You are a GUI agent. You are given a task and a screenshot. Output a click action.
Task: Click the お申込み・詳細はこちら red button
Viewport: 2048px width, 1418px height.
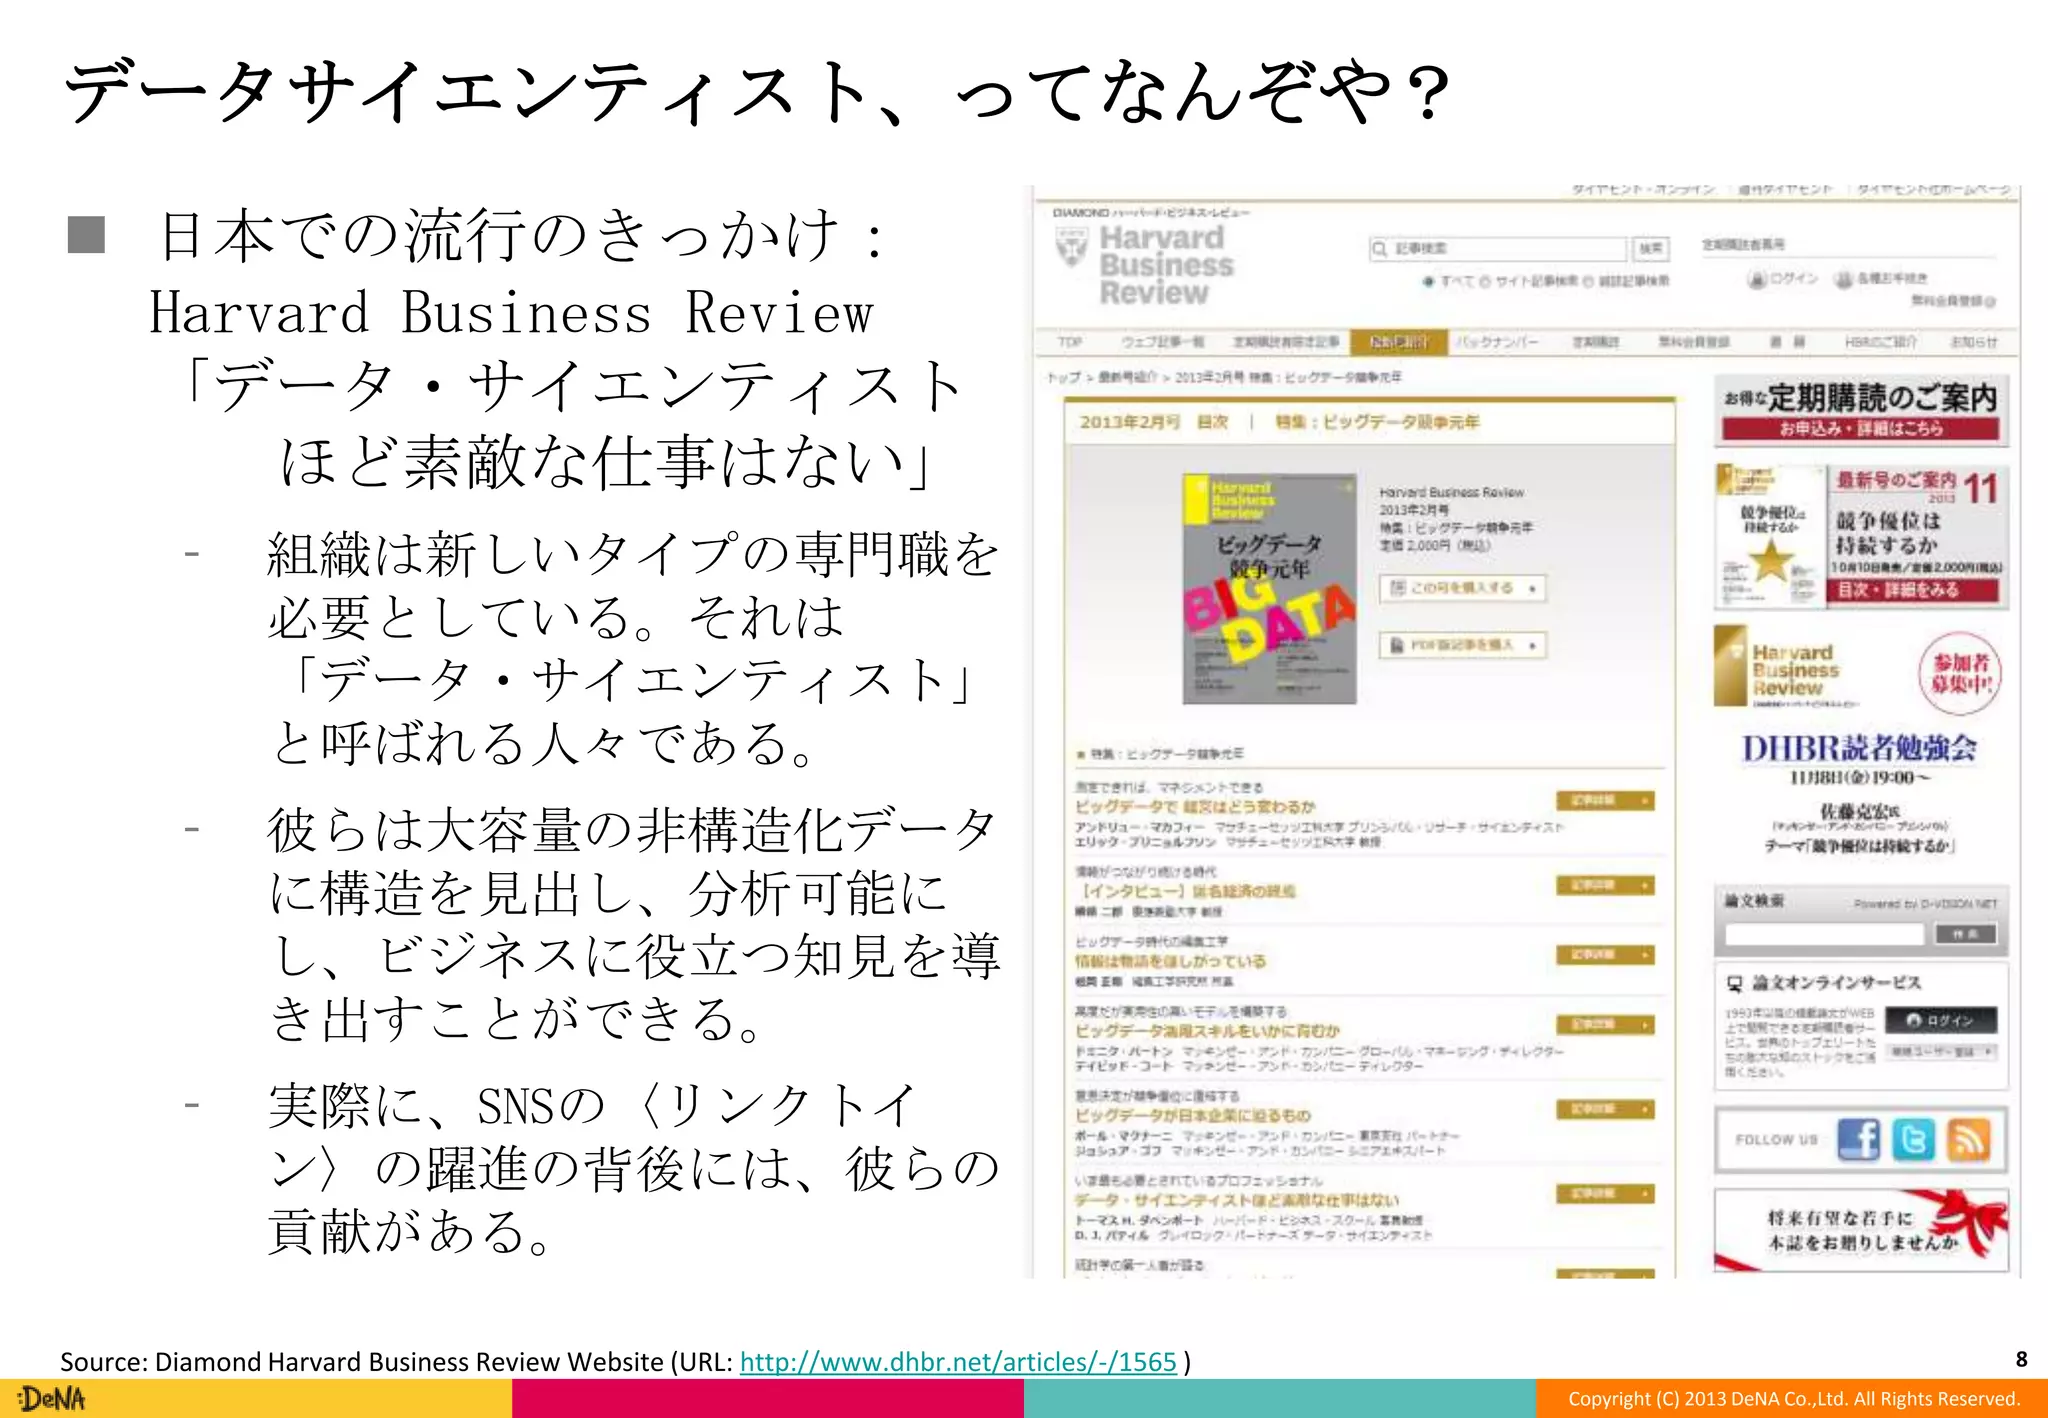click(1860, 428)
